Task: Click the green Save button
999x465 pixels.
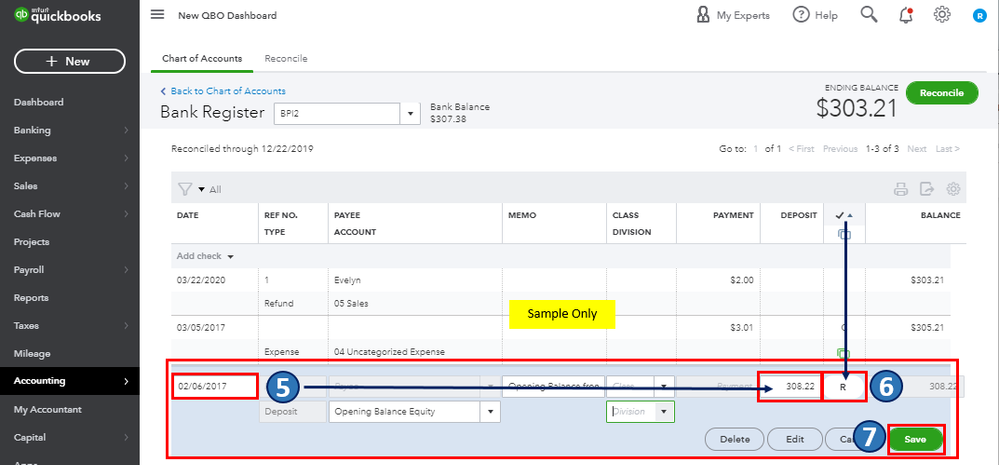Action: coord(915,439)
